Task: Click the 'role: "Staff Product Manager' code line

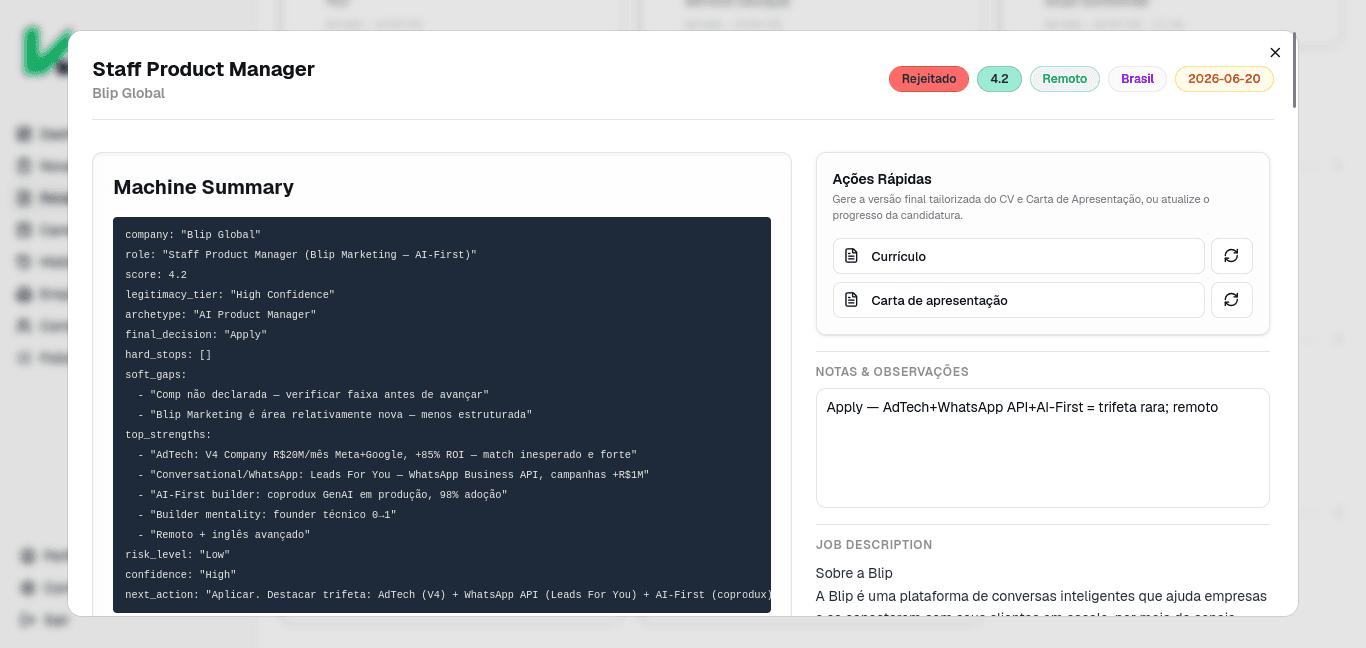Action: point(301,255)
